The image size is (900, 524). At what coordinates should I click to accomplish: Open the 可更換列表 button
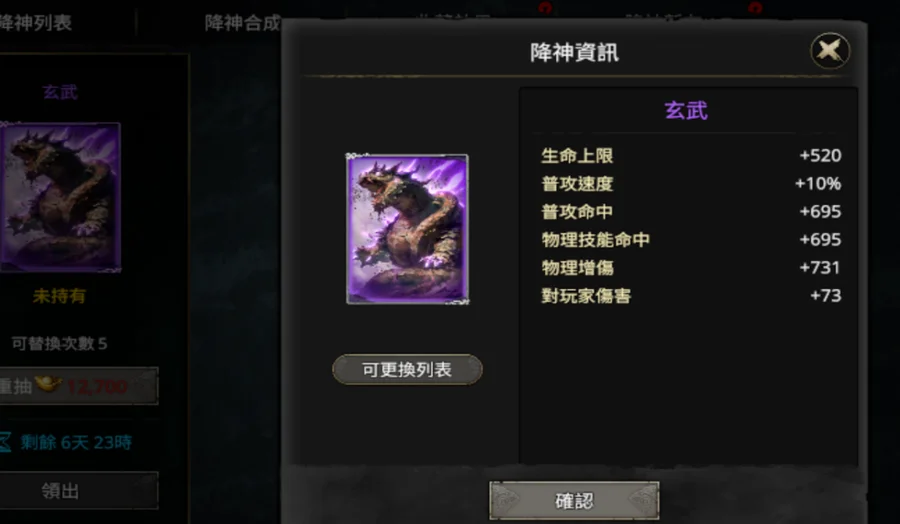click(x=407, y=370)
